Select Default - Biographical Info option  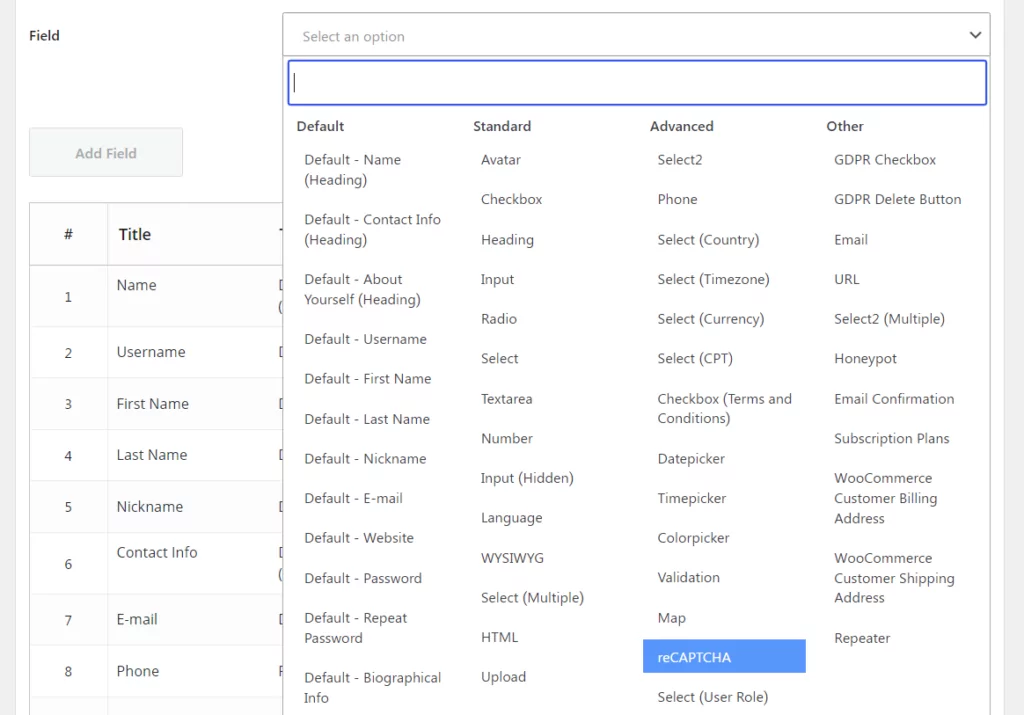tap(372, 688)
